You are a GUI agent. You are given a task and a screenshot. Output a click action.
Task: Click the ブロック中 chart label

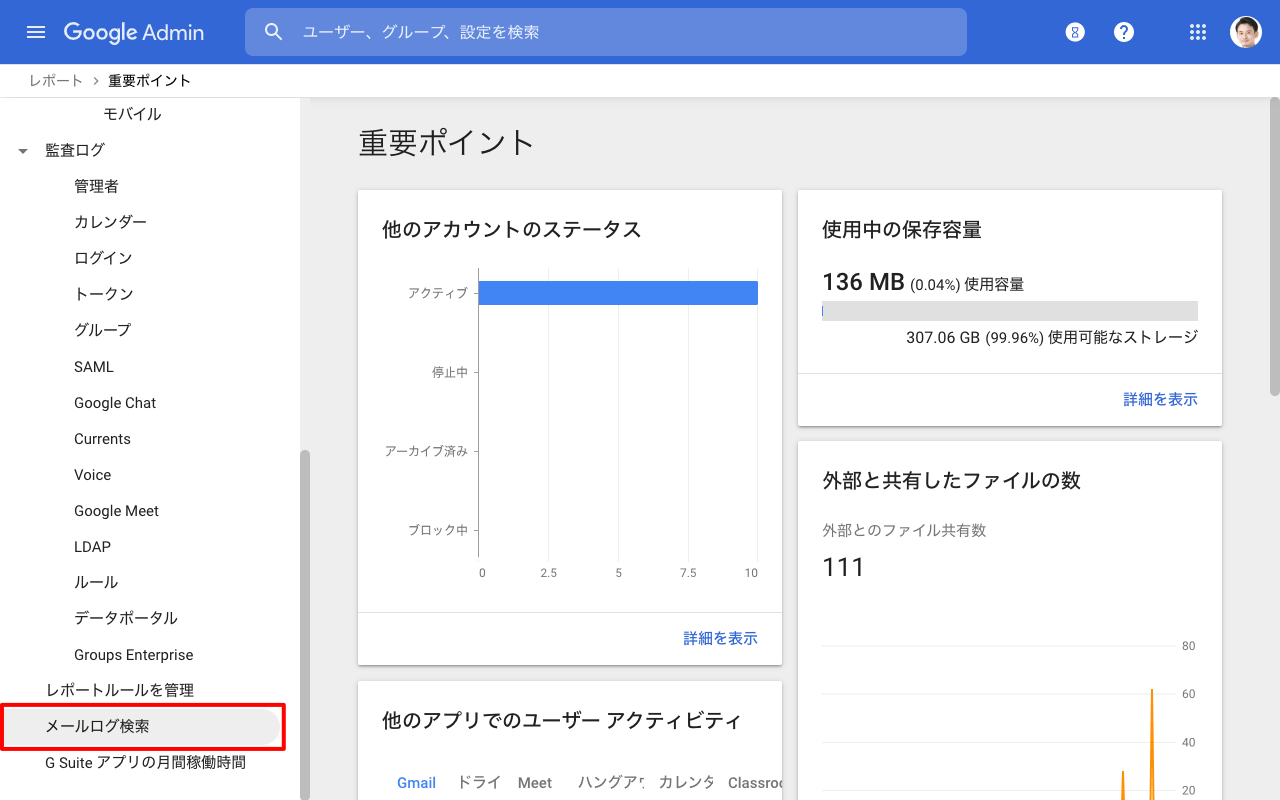(x=438, y=530)
